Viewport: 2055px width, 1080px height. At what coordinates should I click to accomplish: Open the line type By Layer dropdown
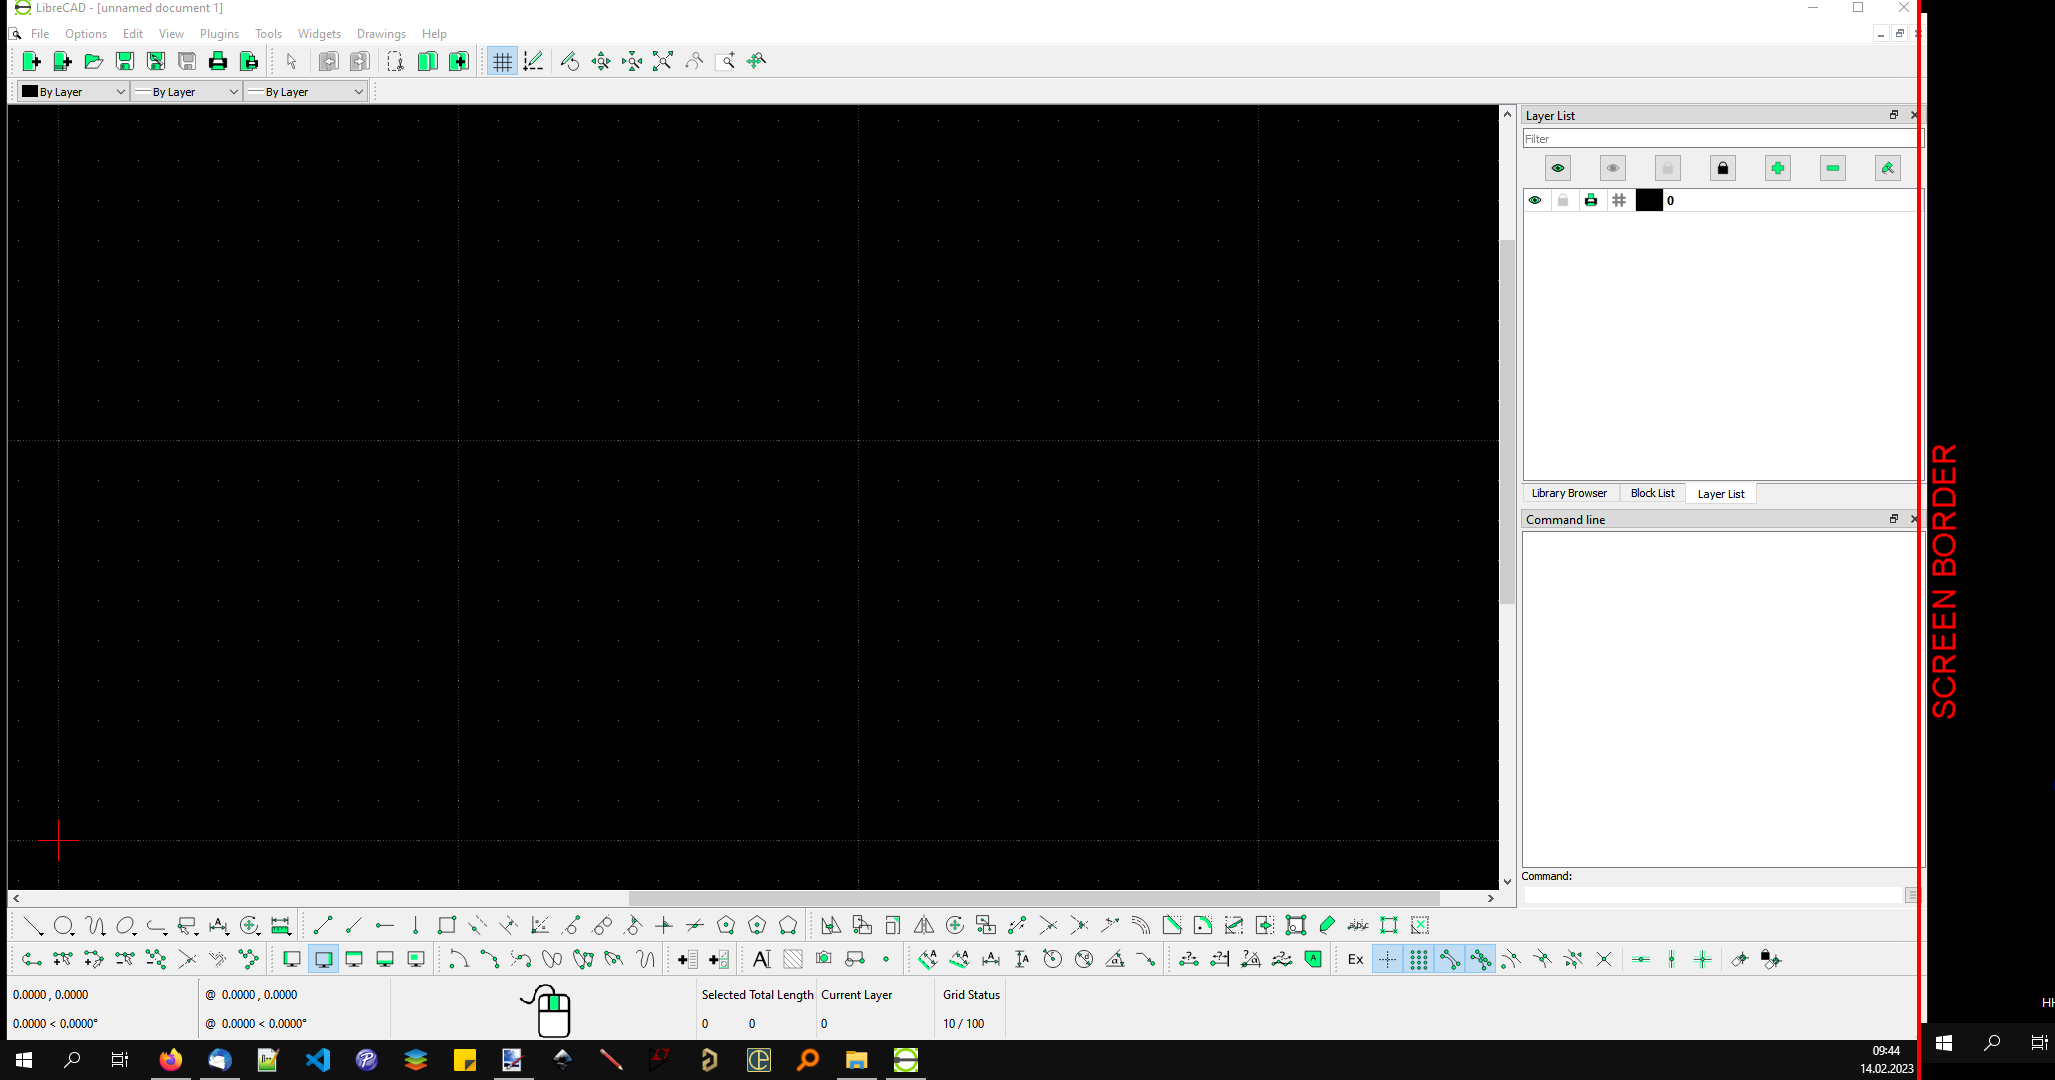point(305,91)
